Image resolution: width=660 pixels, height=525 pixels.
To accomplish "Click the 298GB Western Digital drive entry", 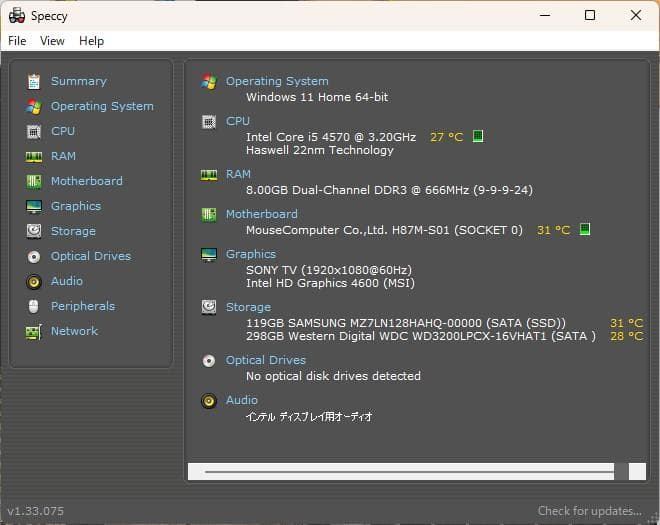I will 421,336.
